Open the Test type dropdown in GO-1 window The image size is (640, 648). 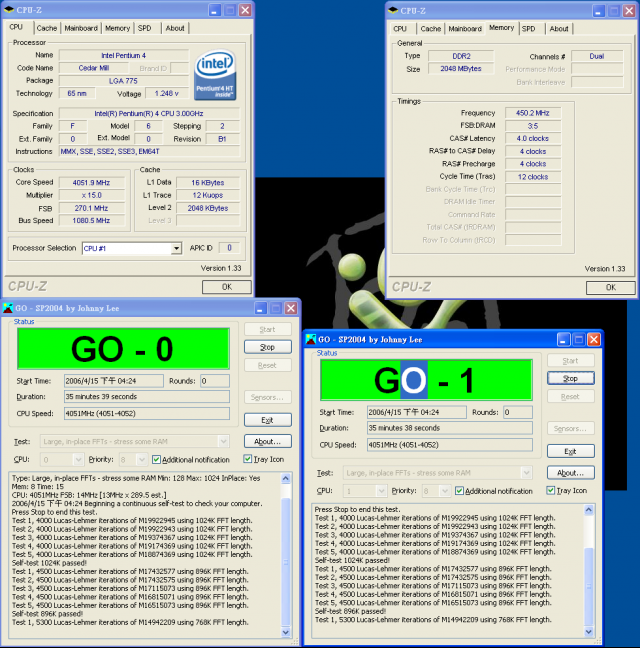(x=526, y=473)
